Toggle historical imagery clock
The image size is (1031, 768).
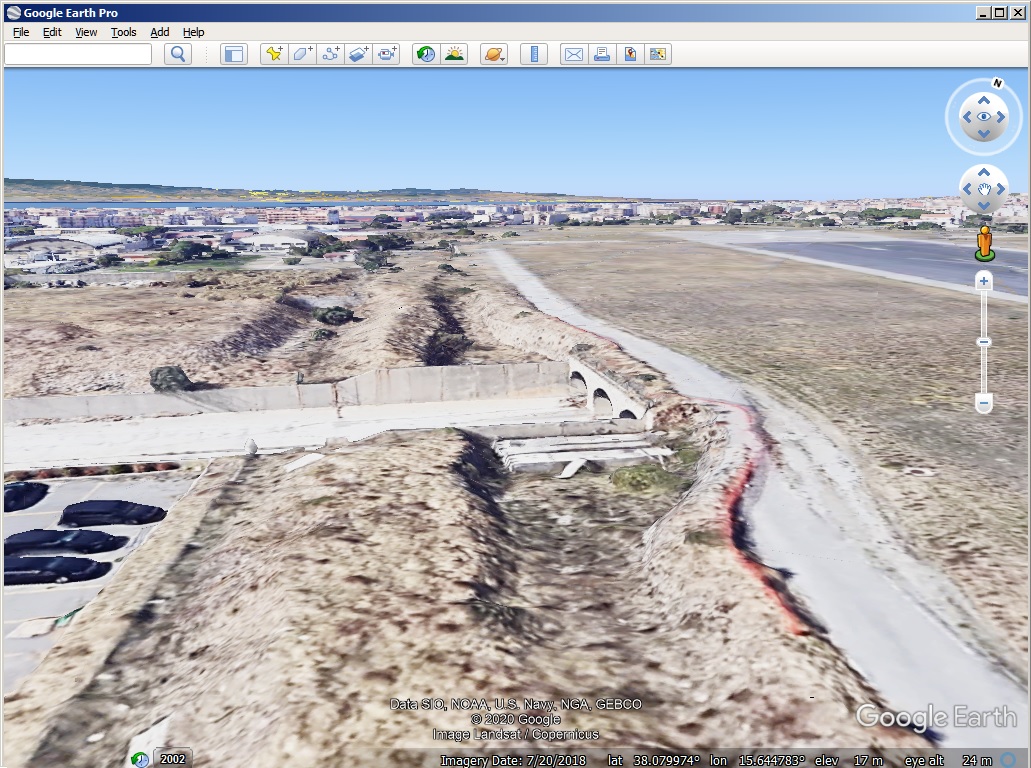click(x=426, y=54)
